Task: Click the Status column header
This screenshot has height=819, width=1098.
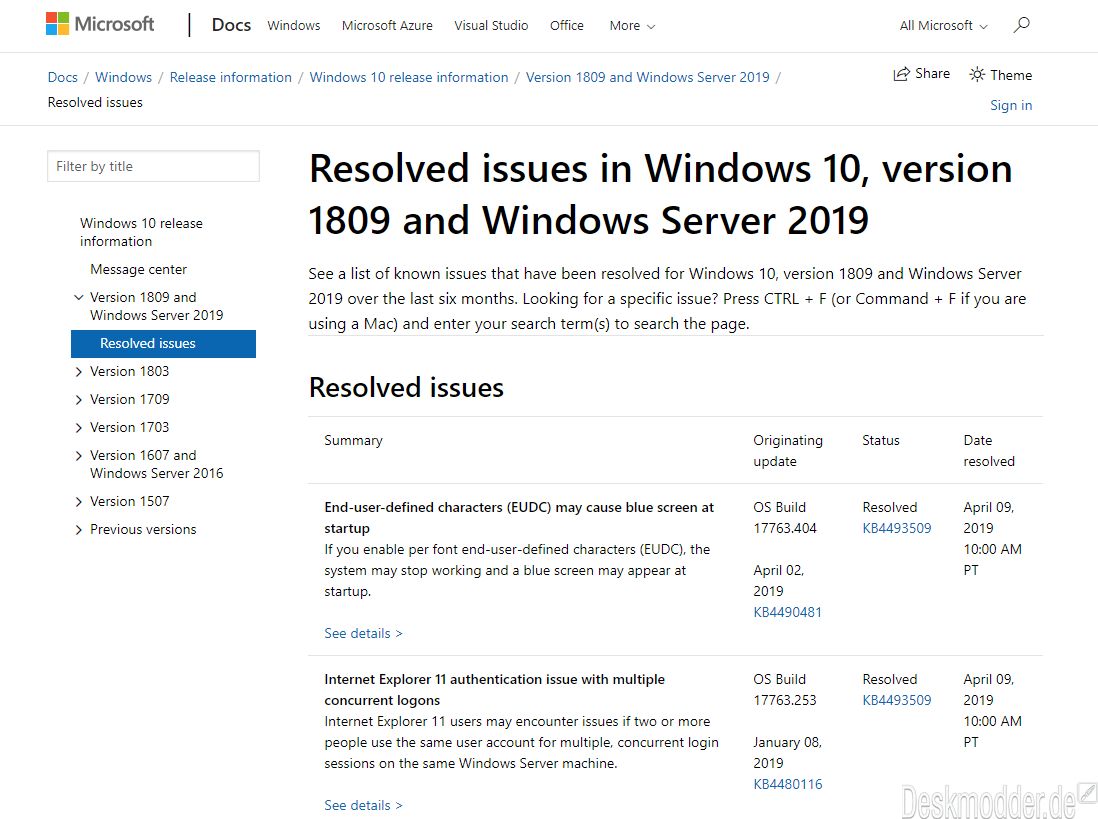Action: pos(881,440)
